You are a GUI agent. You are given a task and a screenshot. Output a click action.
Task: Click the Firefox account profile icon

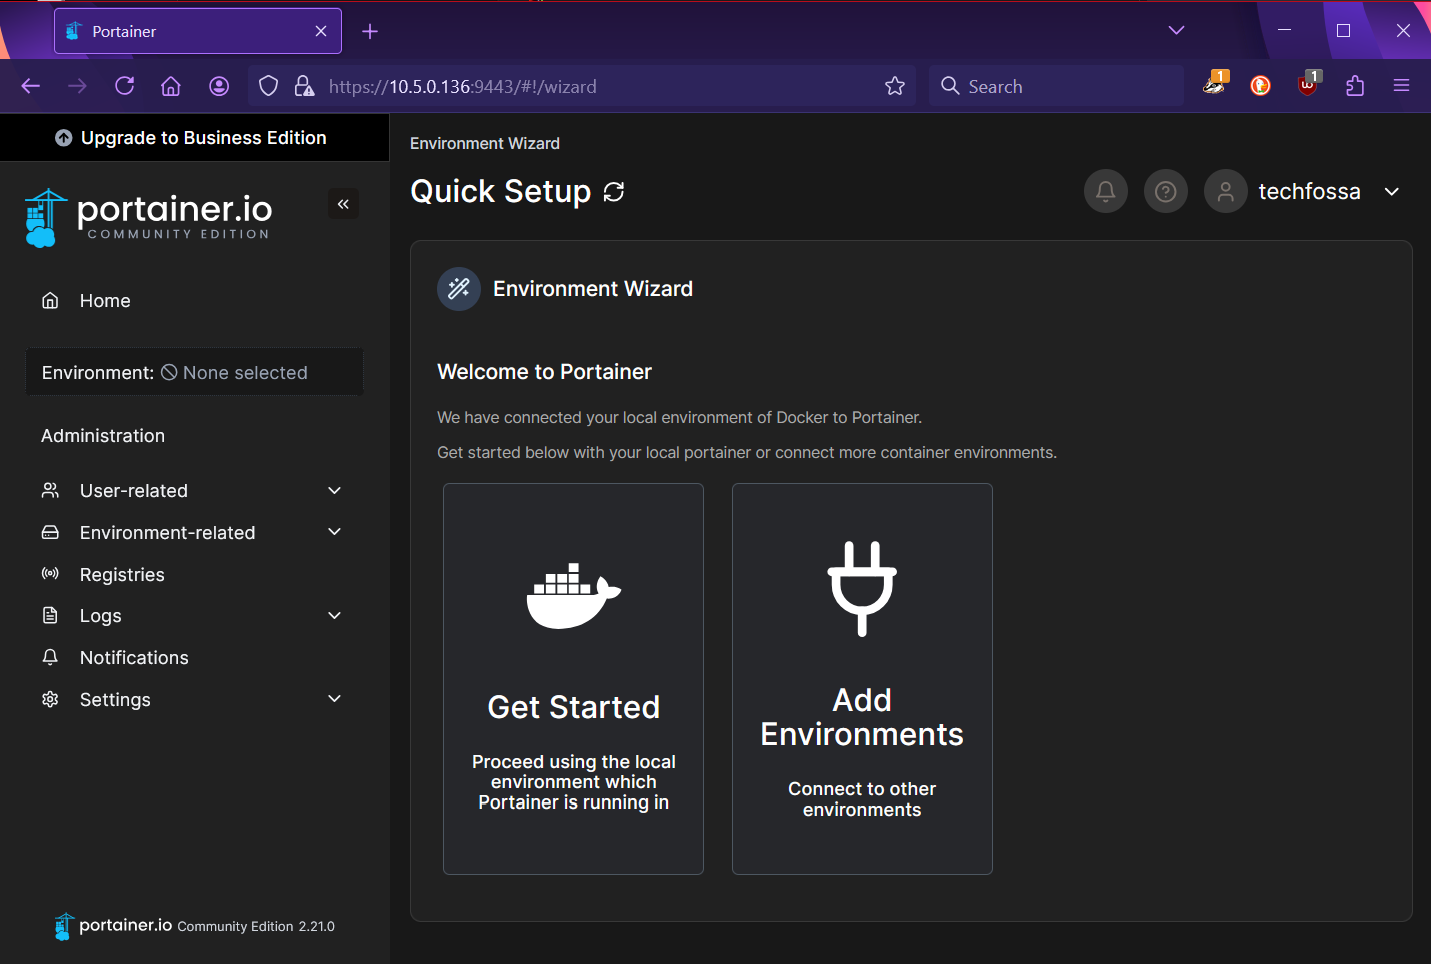219,86
